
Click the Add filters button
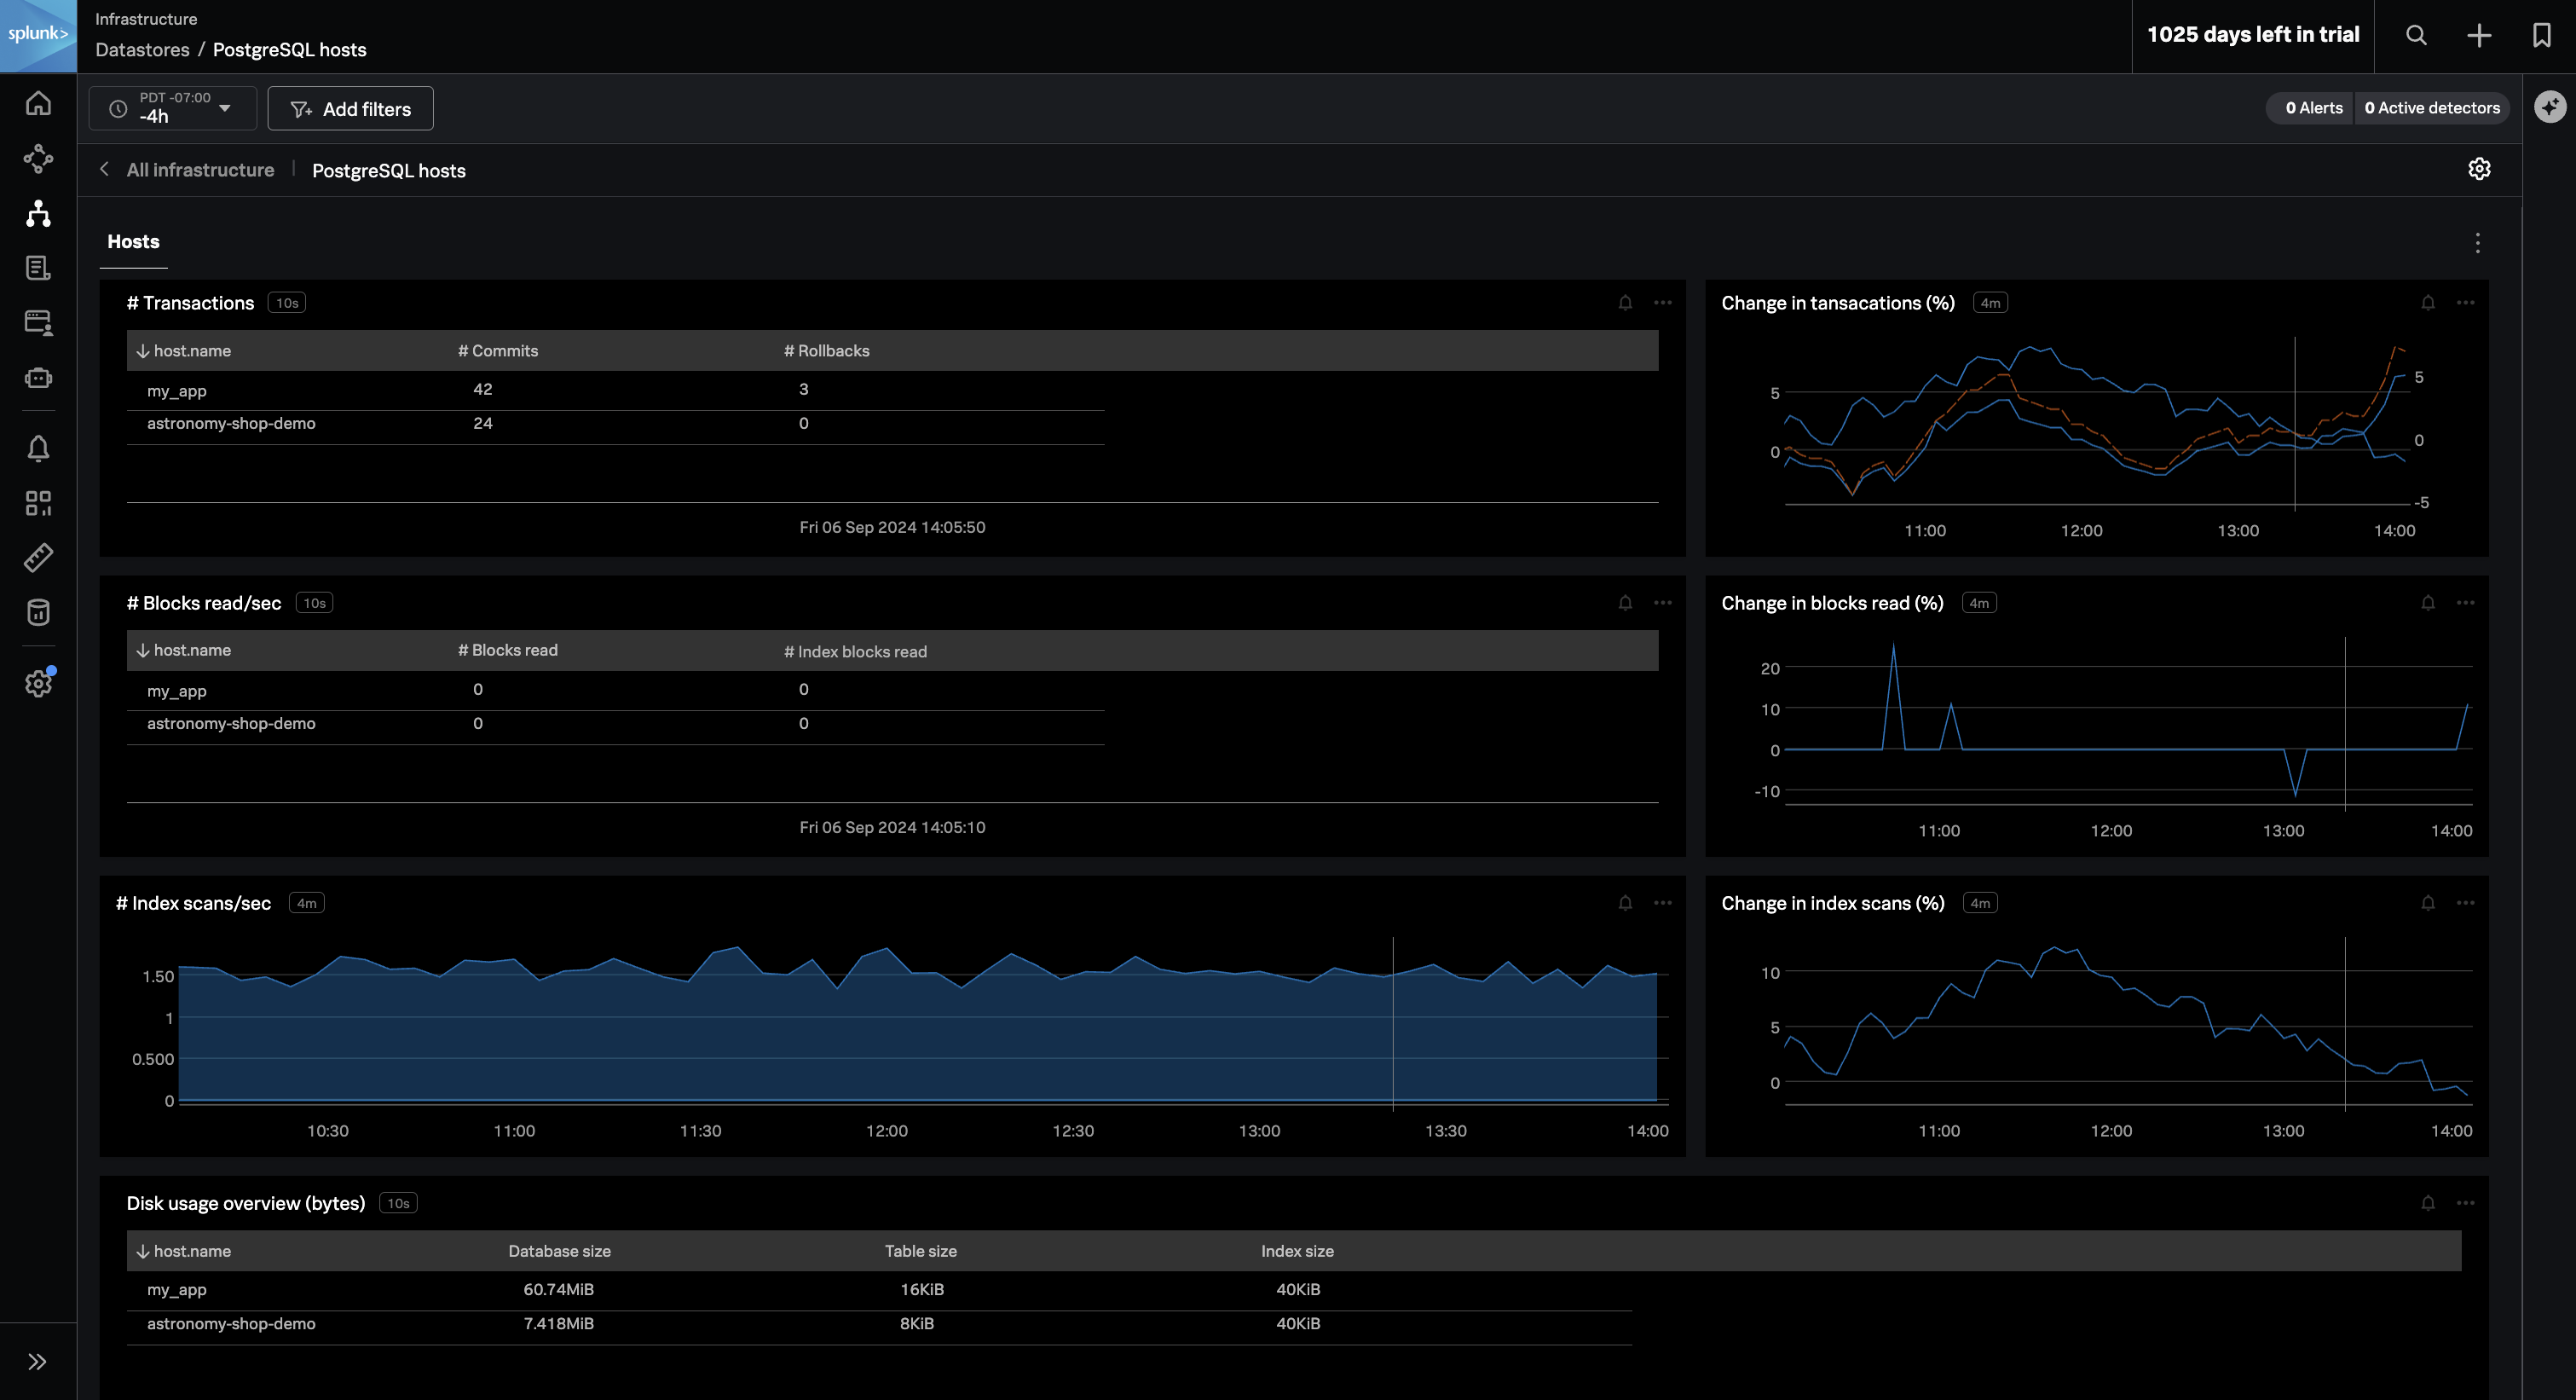350,109
